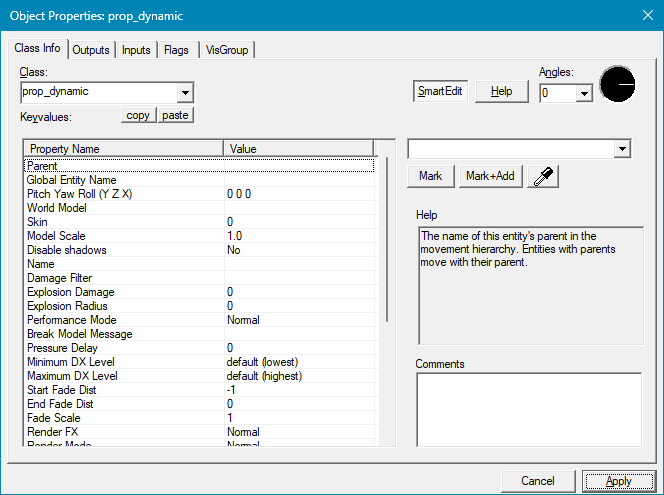Go to the Inputs tab
The width and height of the screenshot is (664, 495).
[x=136, y=50]
